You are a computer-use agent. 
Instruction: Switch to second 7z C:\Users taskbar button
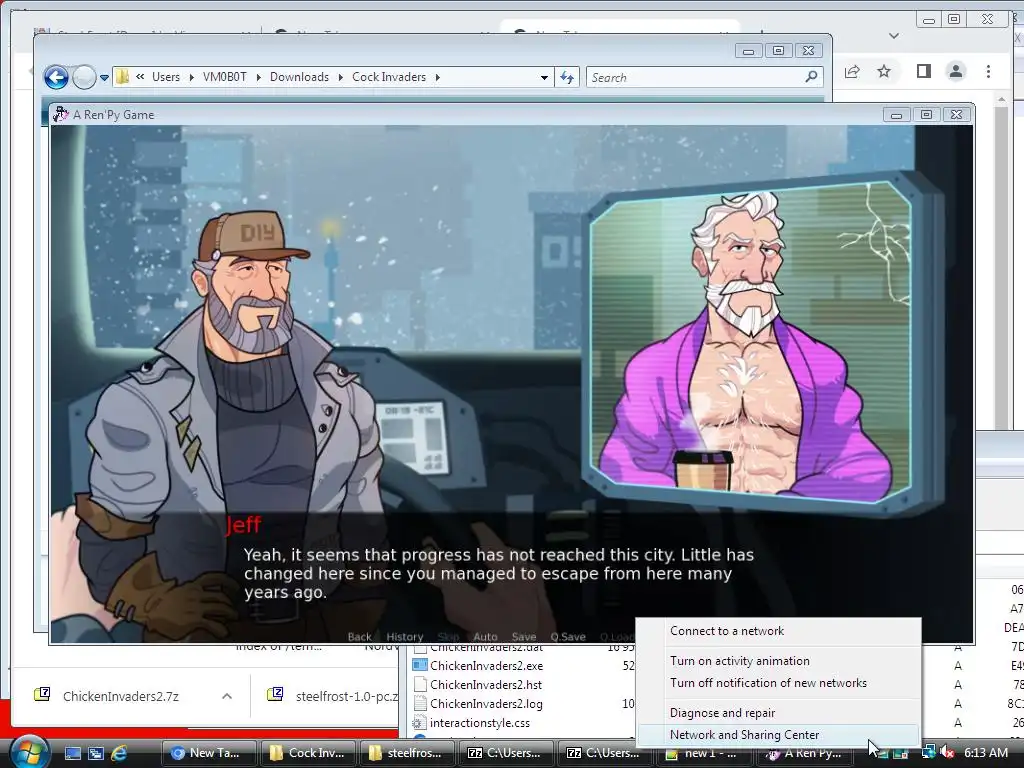(x=604, y=753)
